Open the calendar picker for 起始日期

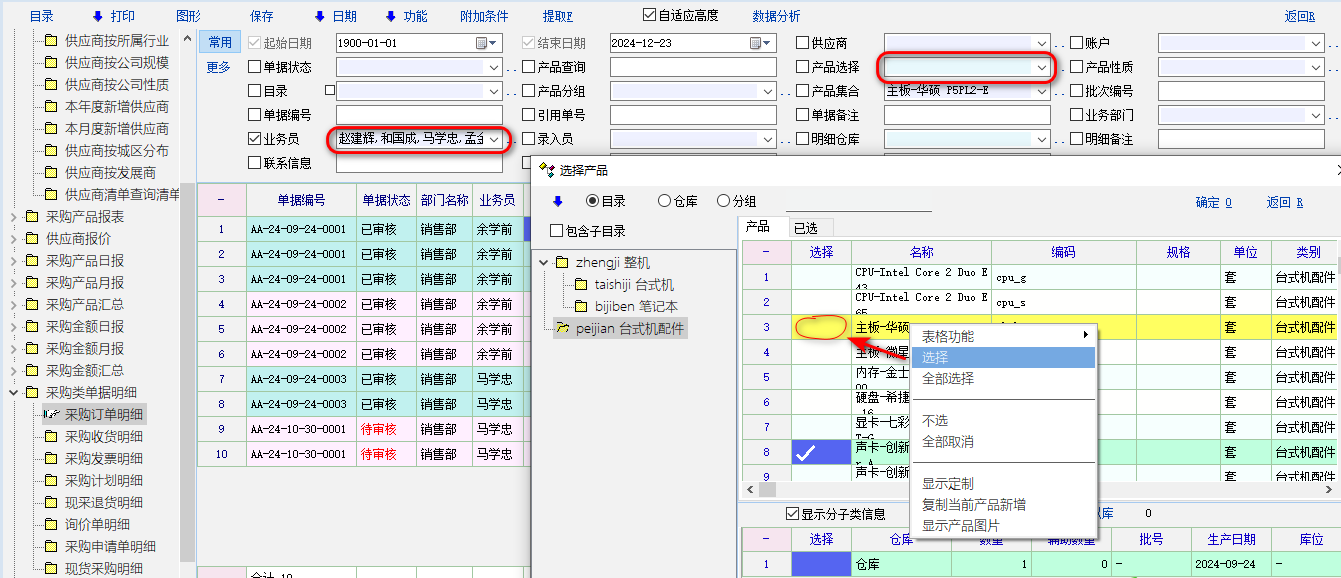pyautogui.click(x=482, y=43)
